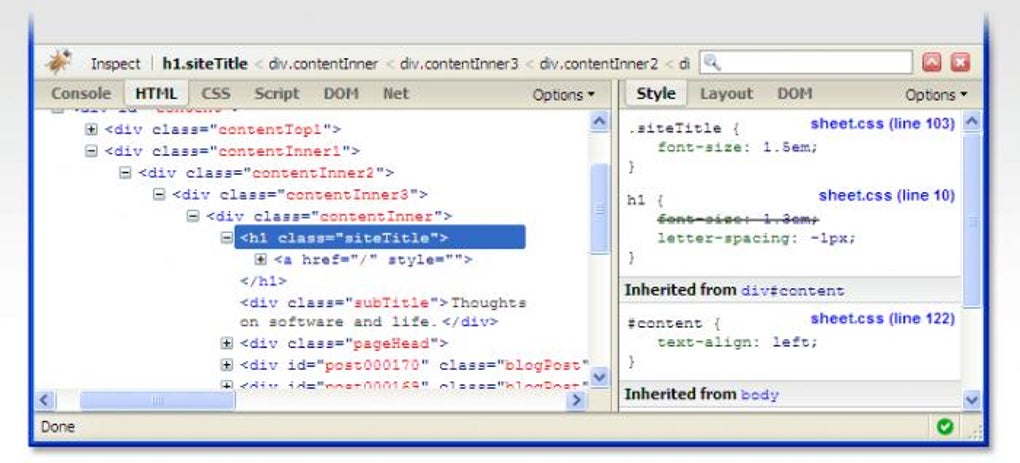Click the font-size: 1.5em property
This screenshot has width=1020, height=463.
(x=737, y=147)
